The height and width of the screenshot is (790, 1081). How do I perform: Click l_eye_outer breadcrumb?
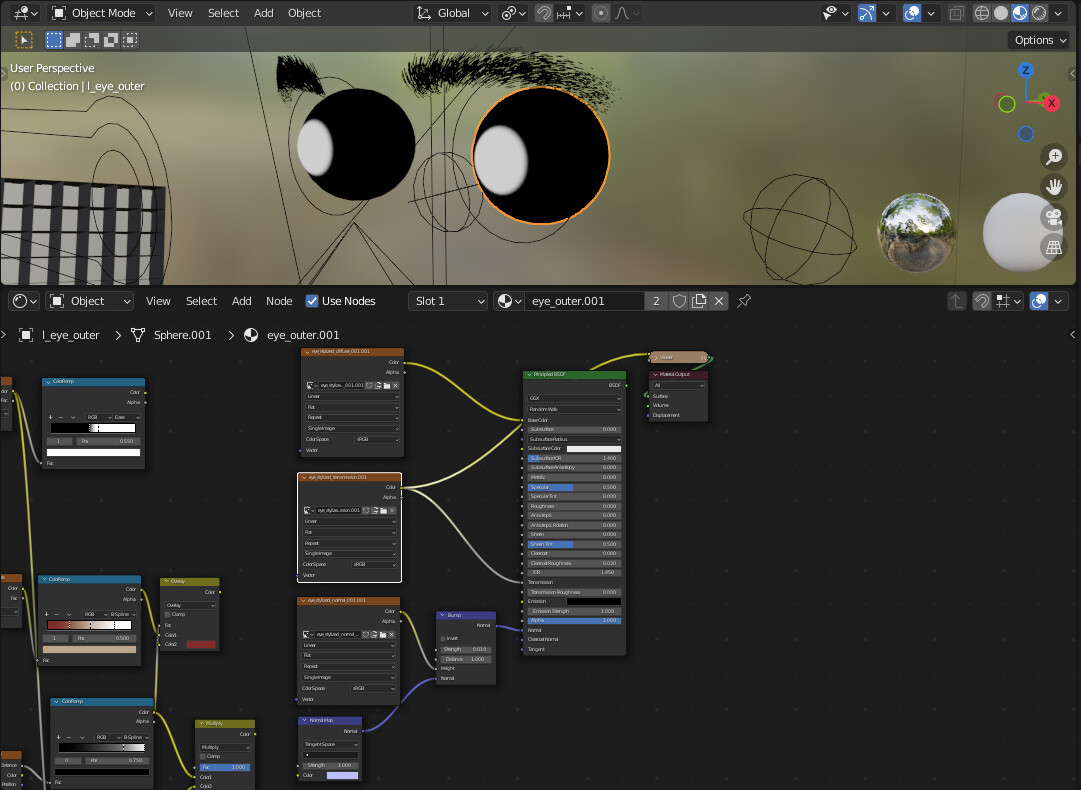70,335
